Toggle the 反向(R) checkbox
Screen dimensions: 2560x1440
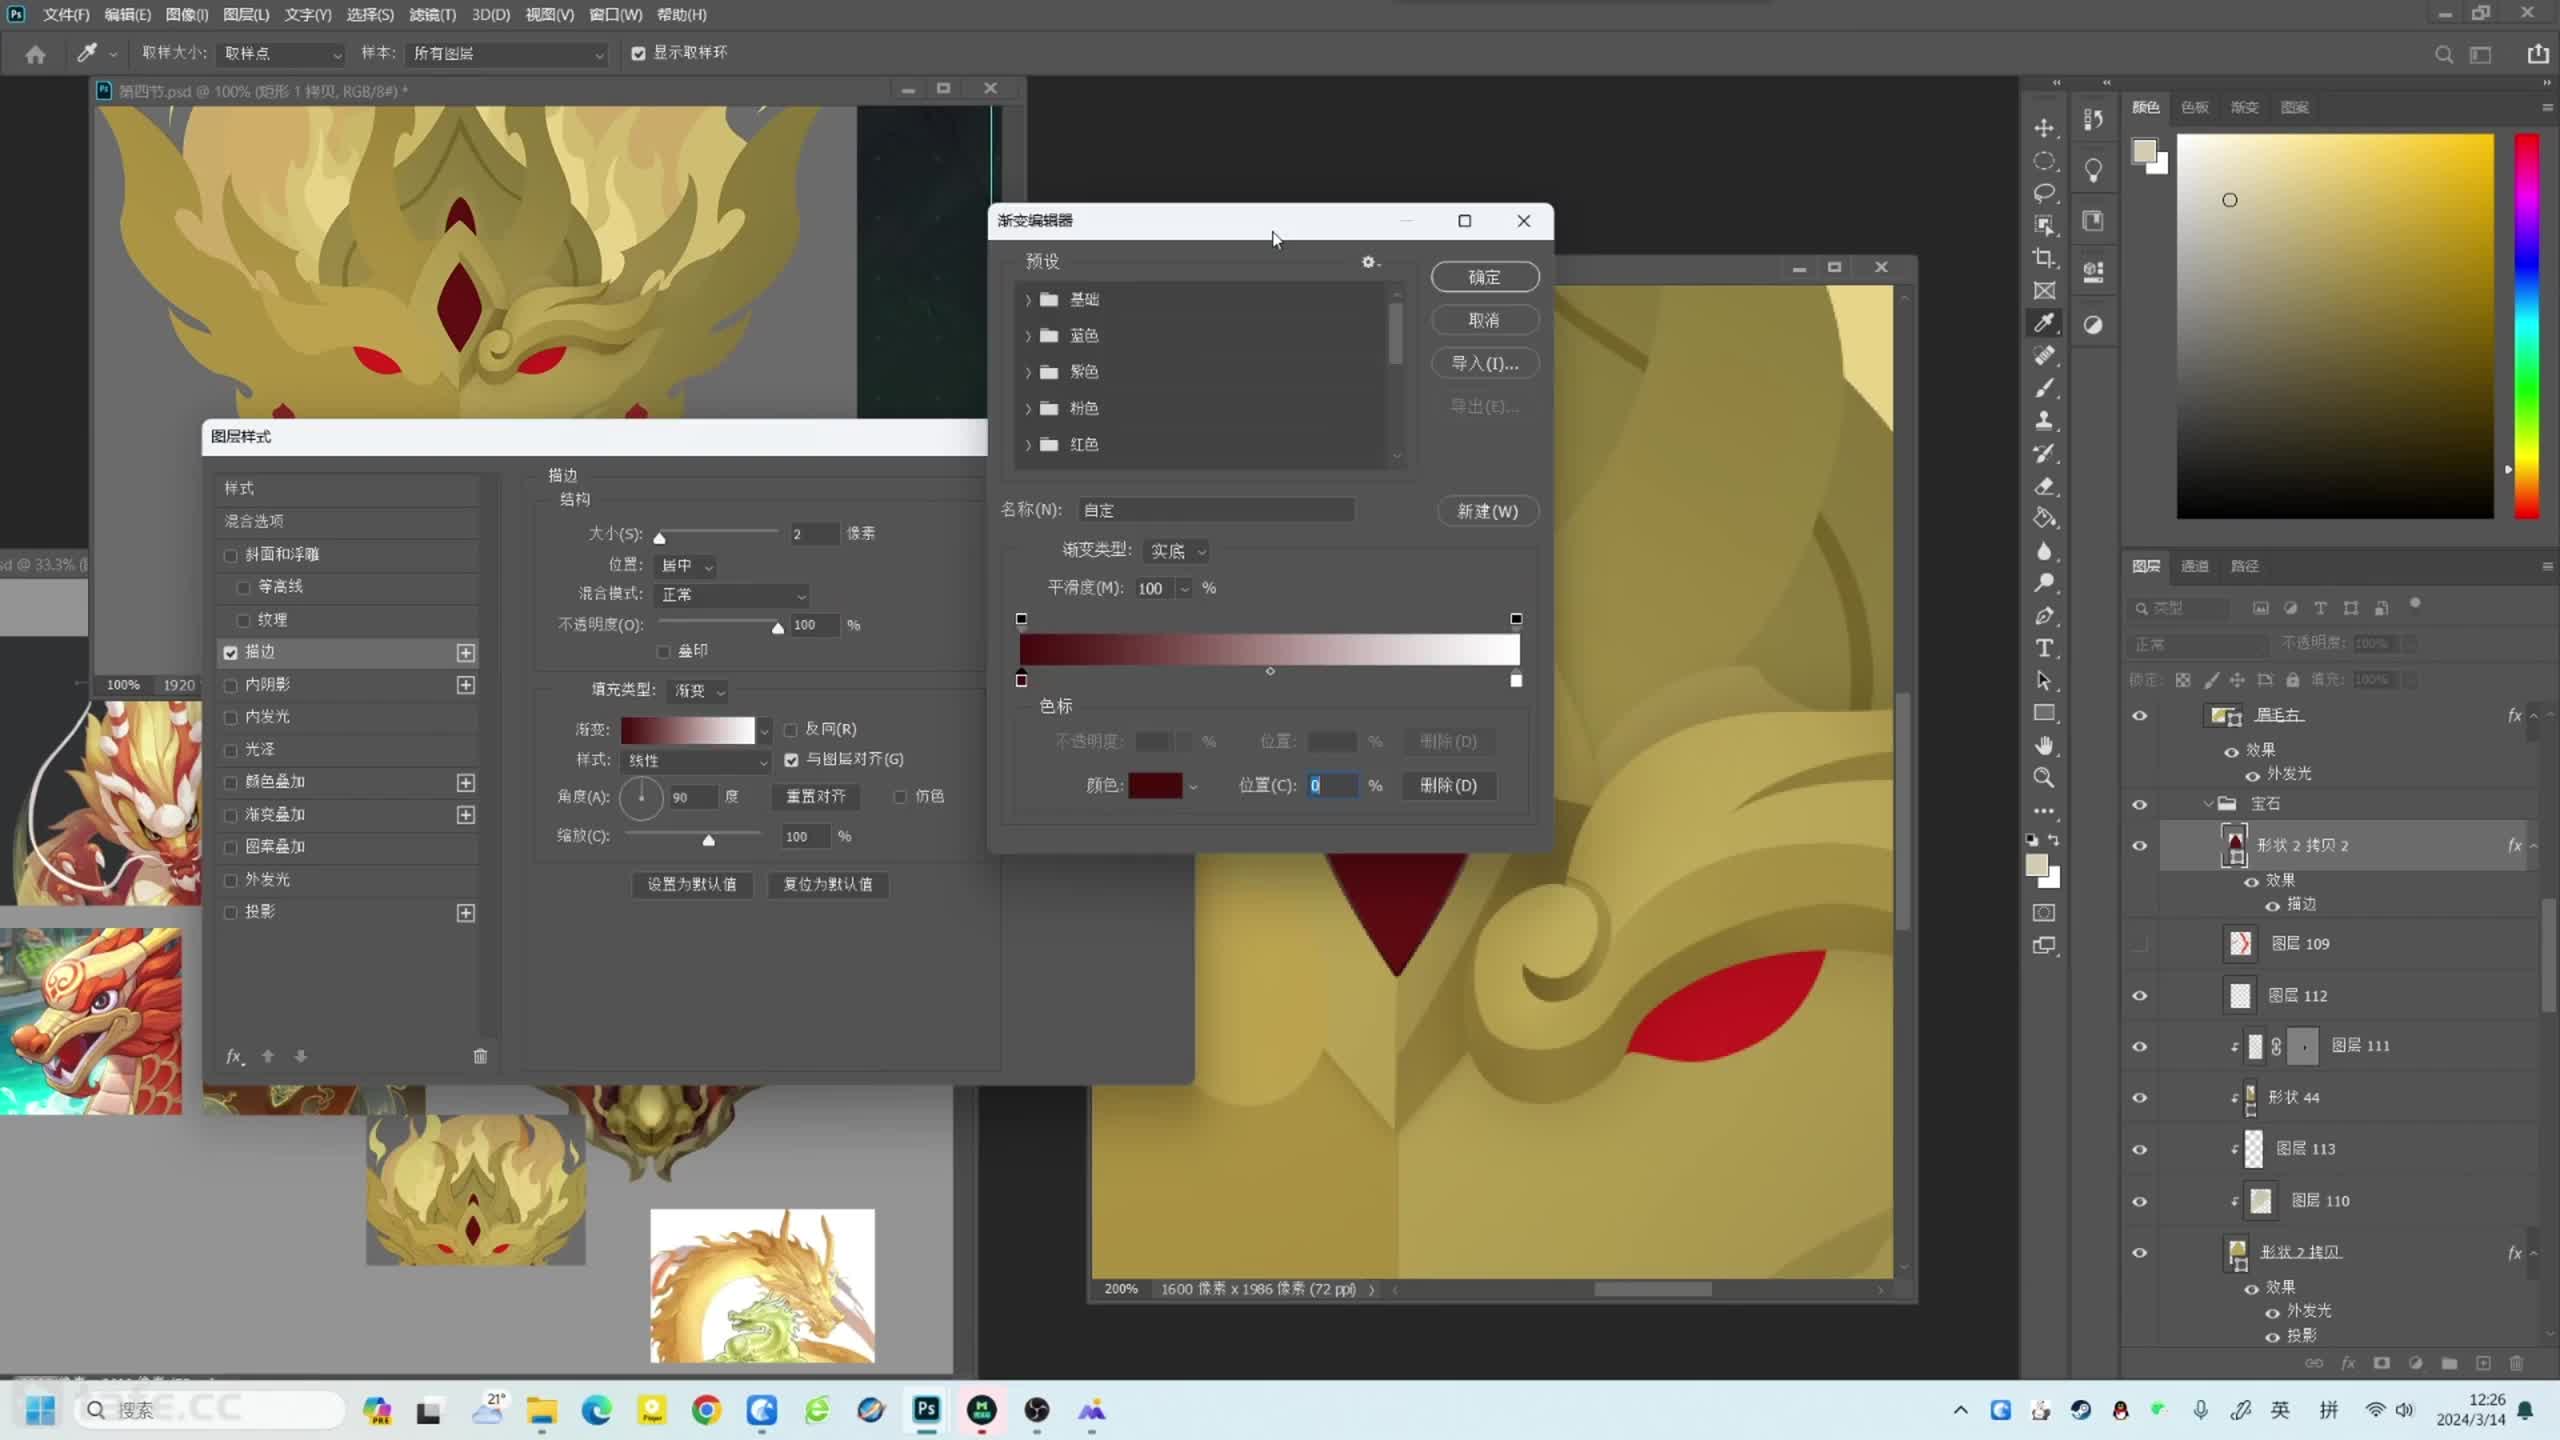(791, 730)
